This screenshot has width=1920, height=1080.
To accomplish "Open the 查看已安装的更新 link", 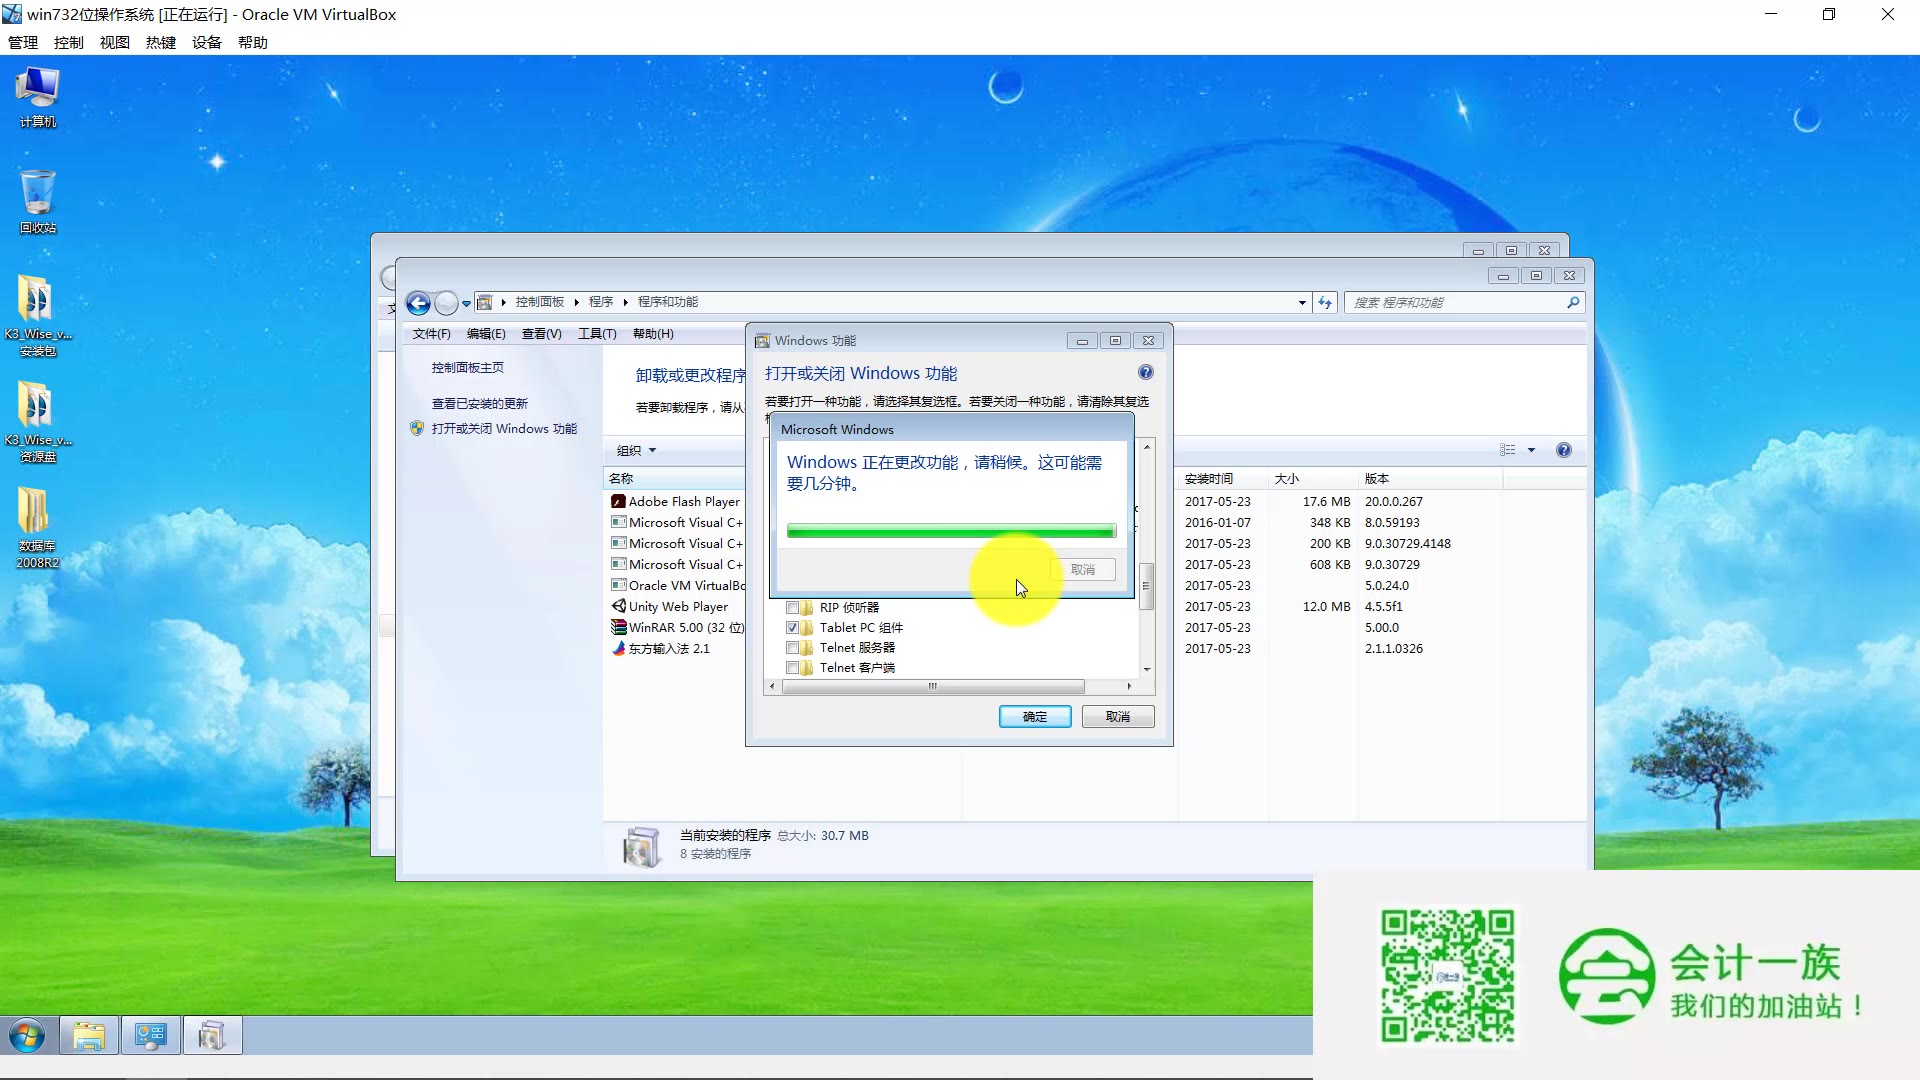I will click(x=479, y=404).
